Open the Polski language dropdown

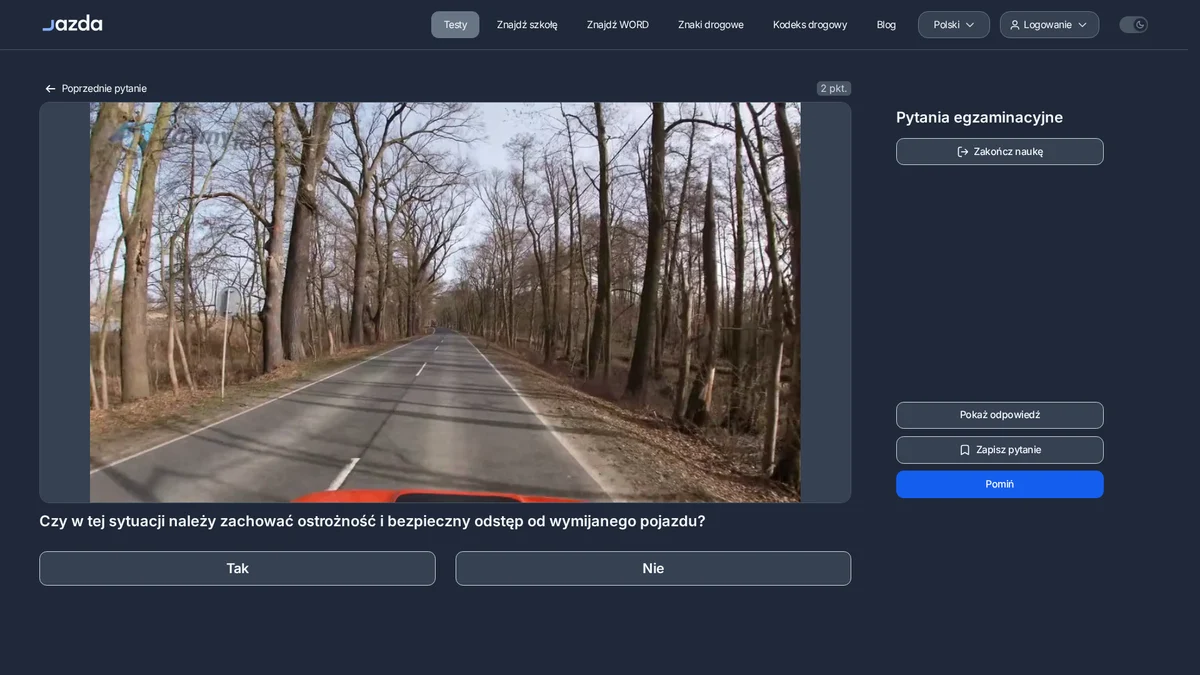coord(954,25)
